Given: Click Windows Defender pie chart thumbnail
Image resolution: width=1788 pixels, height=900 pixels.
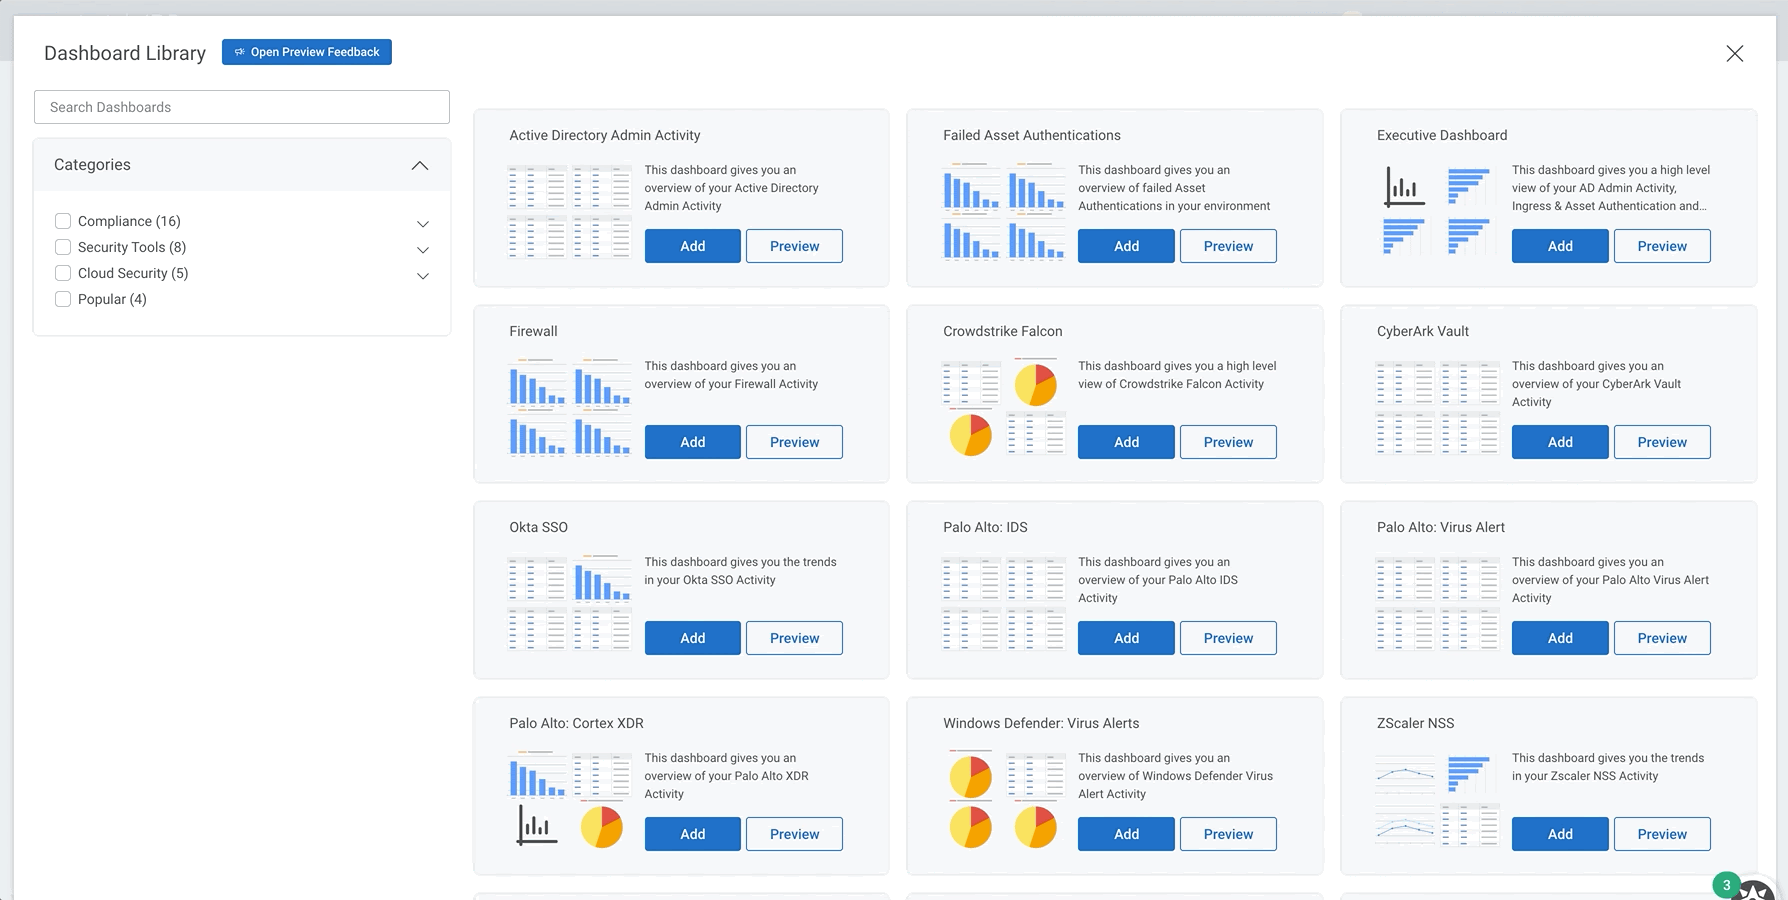Looking at the screenshot, I should click(x=970, y=777).
